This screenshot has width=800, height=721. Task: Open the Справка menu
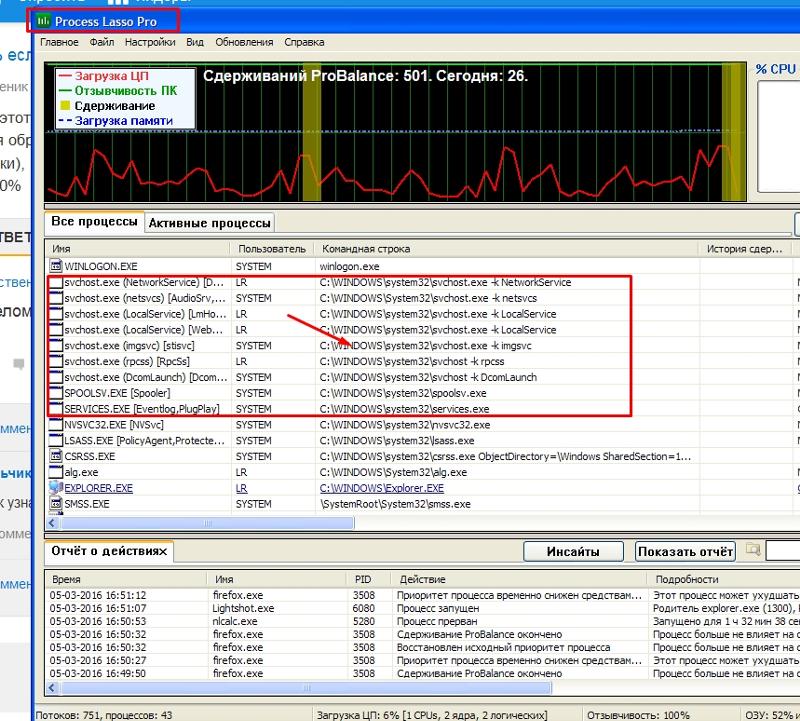304,42
